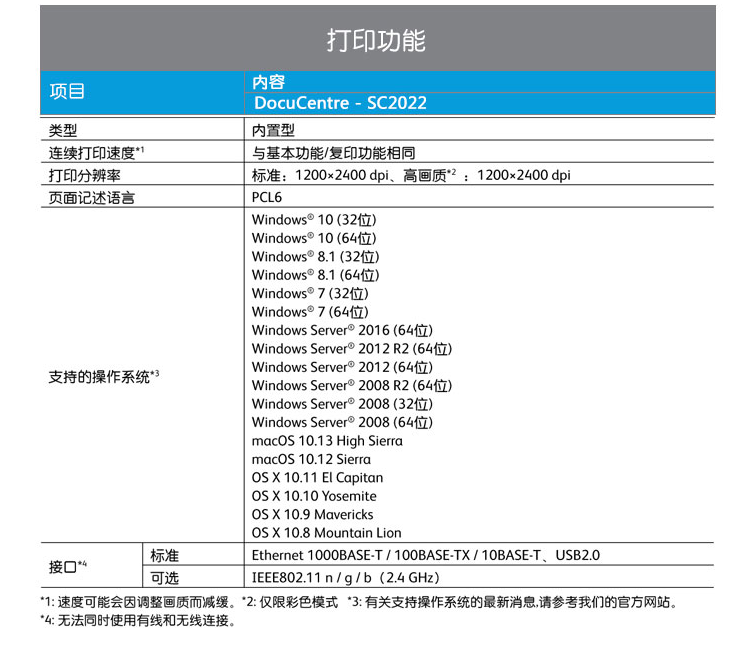Viewport: 750px width, 650px height.
Task: Select the 1200×2400 dpi resolution value
Action: tap(411, 175)
